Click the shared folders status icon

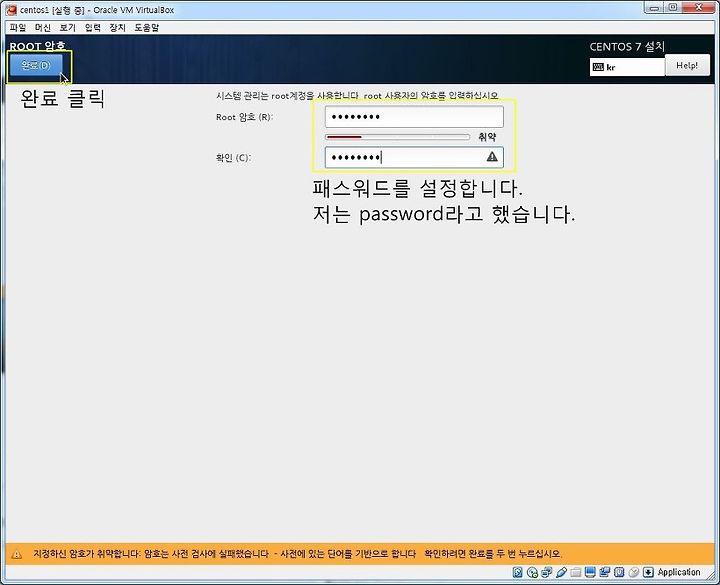point(576,572)
